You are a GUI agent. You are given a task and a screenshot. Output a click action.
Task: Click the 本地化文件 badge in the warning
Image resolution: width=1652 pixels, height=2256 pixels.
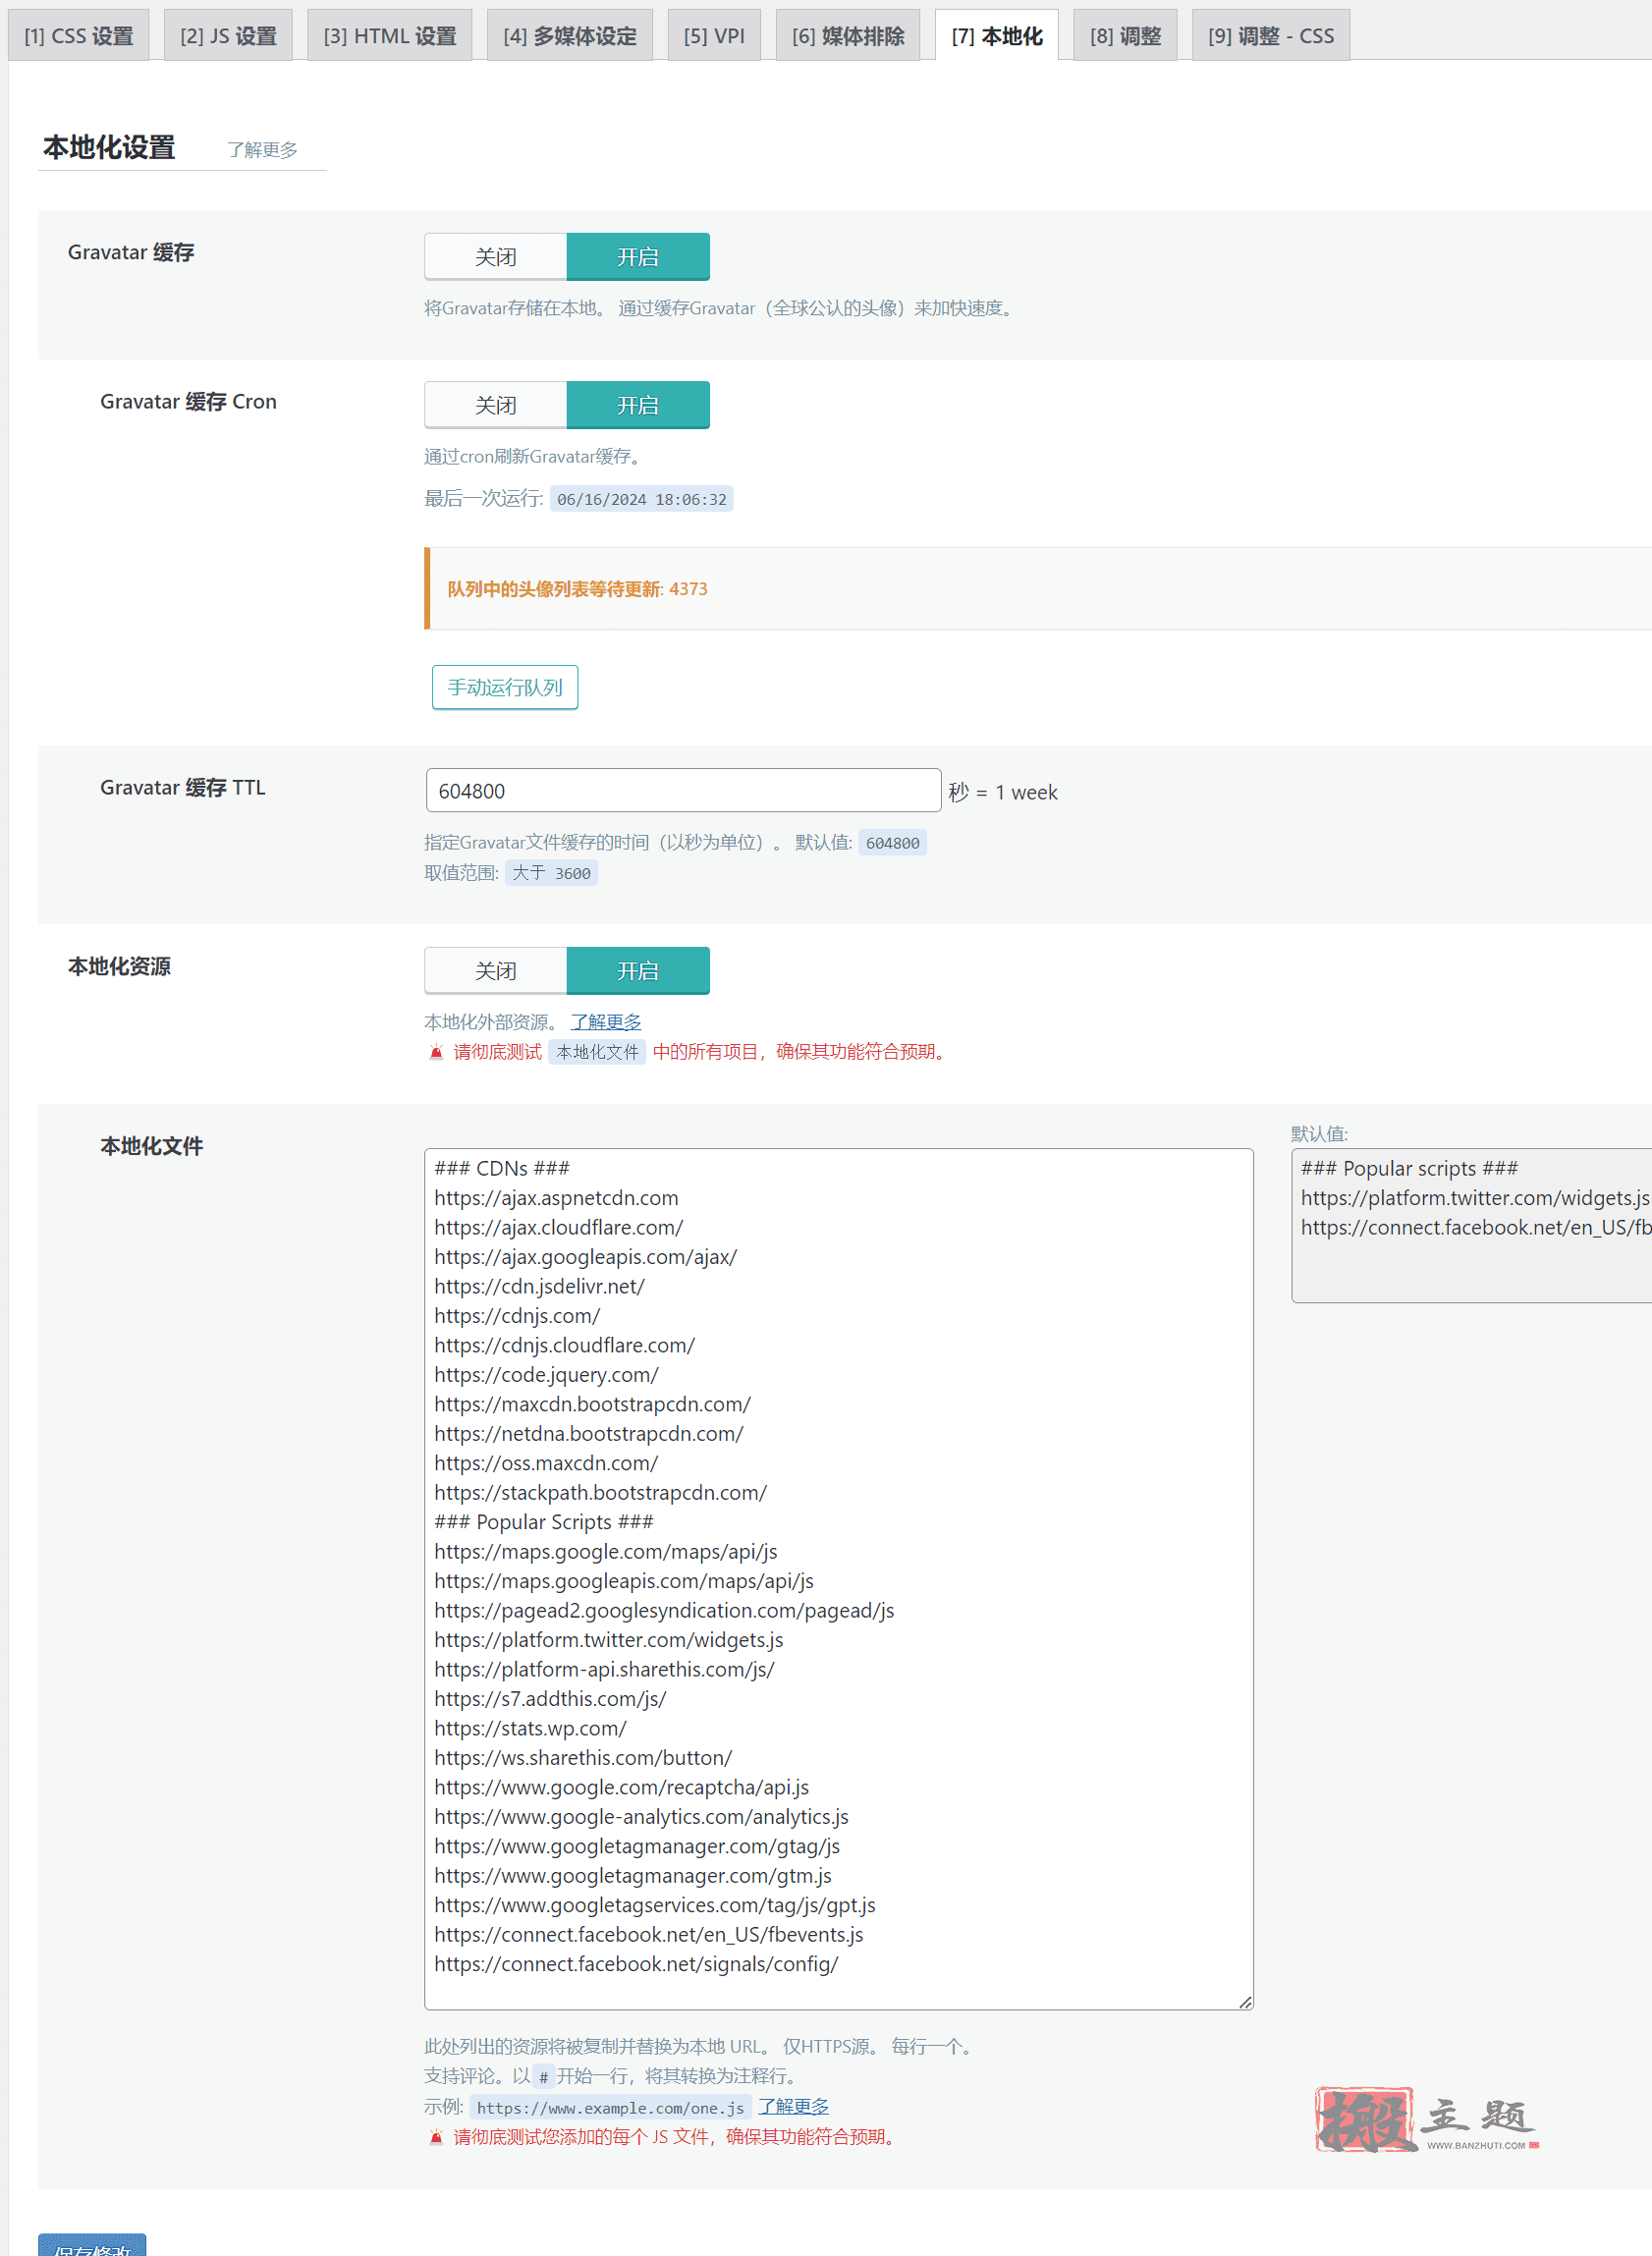[597, 1052]
